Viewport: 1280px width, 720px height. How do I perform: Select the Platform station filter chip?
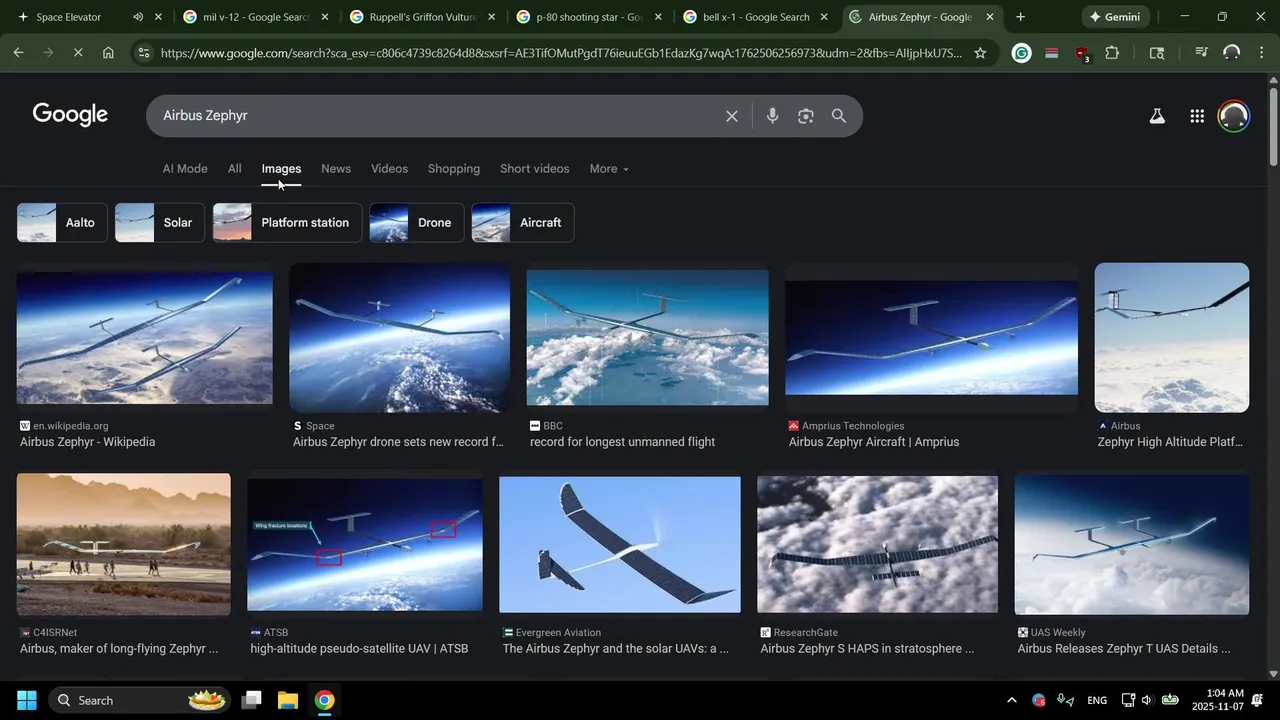[x=288, y=223]
